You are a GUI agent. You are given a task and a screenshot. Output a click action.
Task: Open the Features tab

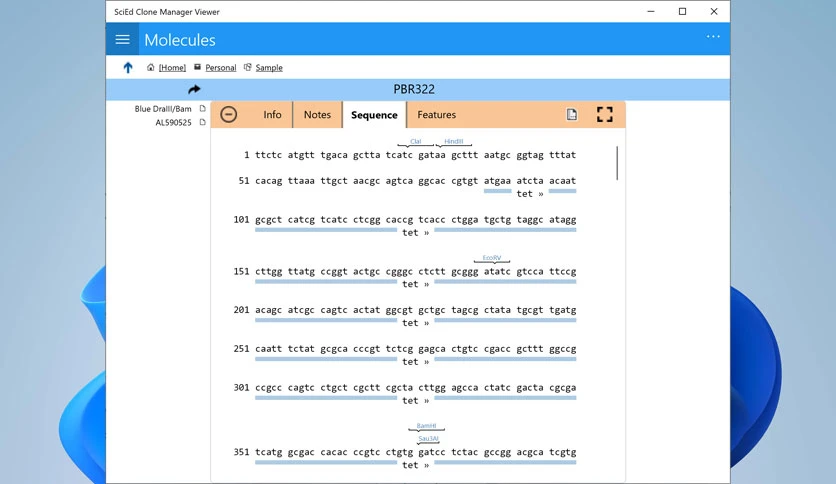coord(437,115)
